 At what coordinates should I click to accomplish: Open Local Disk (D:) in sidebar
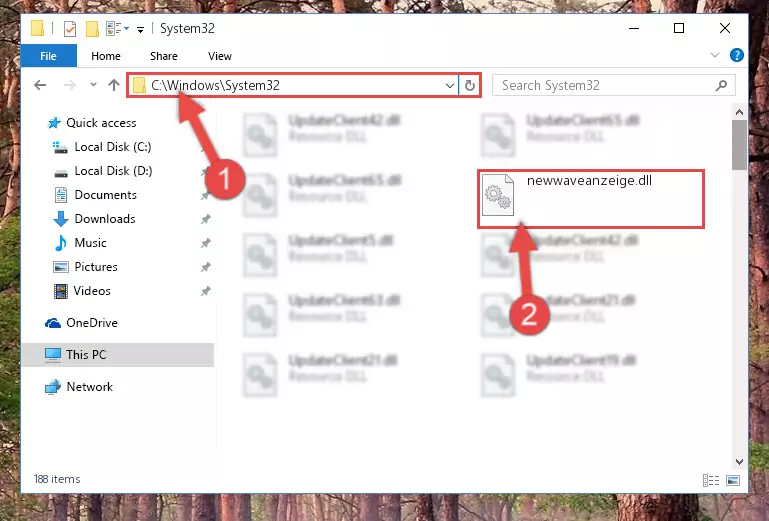coord(113,171)
